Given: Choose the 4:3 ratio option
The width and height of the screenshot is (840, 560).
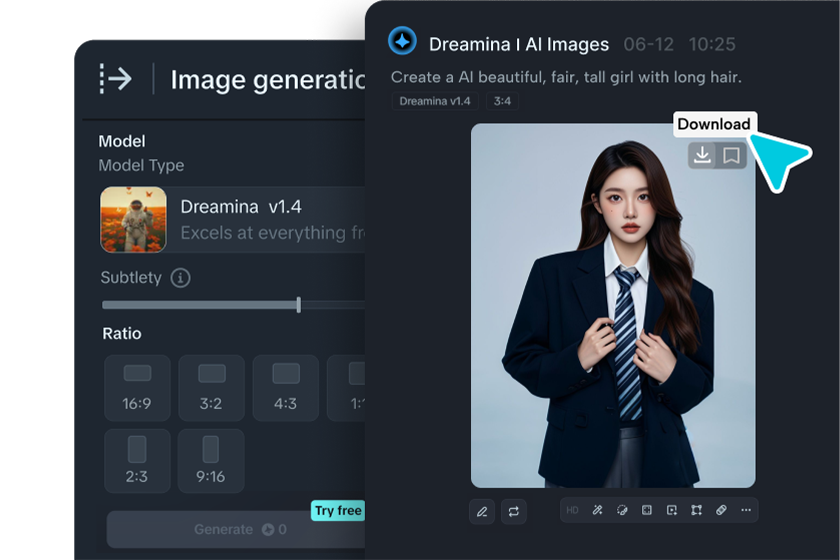Looking at the screenshot, I should (286, 388).
